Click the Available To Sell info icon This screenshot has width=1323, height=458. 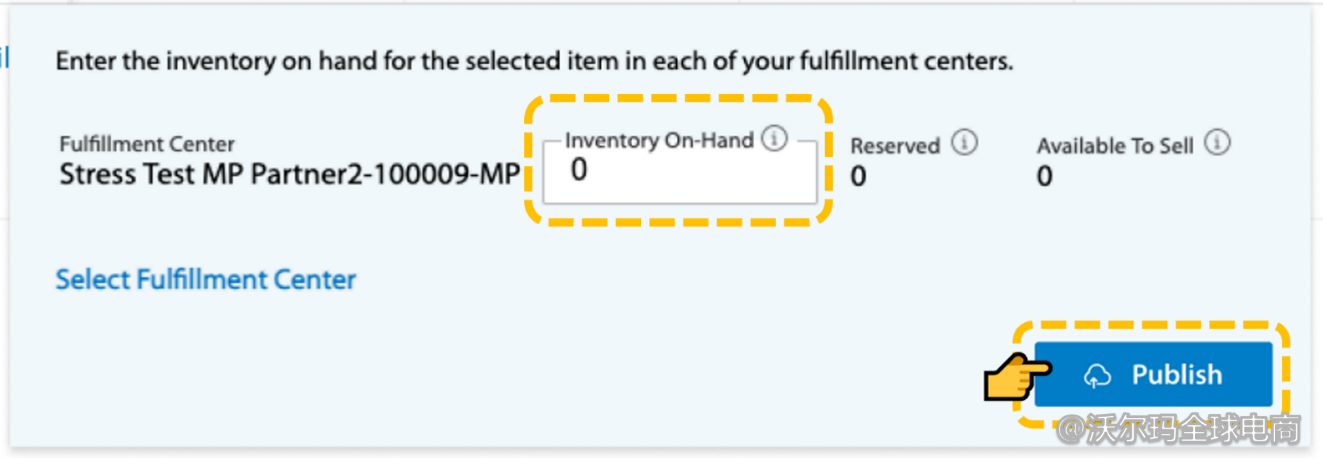[x=1217, y=144]
